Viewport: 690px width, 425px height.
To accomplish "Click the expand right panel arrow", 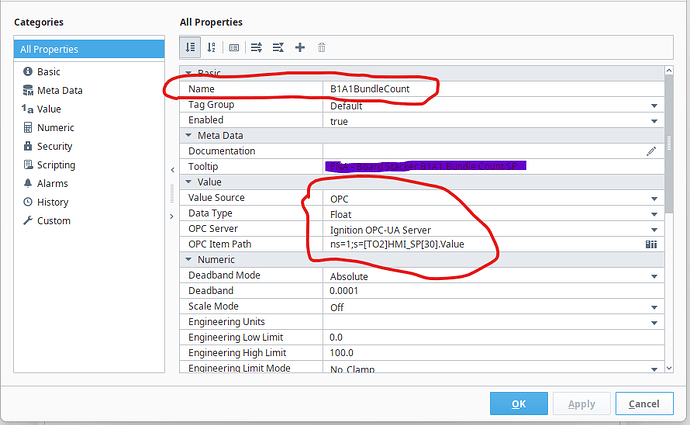I will tap(172, 216).
